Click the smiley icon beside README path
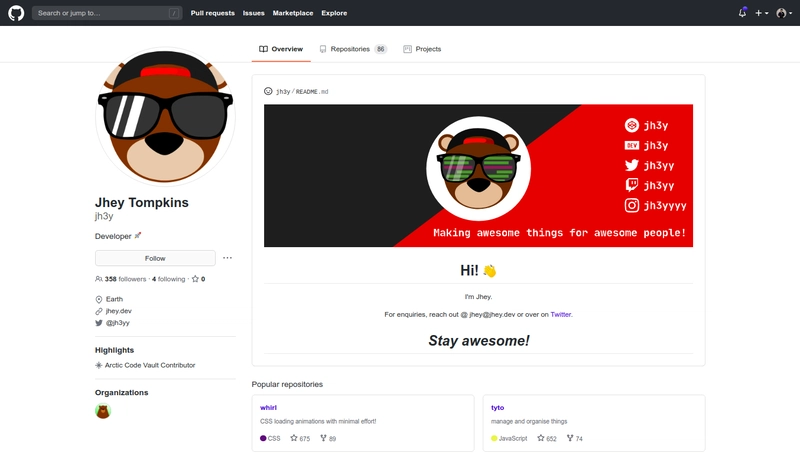This screenshot has width=800, height=453. pos(268,91)
